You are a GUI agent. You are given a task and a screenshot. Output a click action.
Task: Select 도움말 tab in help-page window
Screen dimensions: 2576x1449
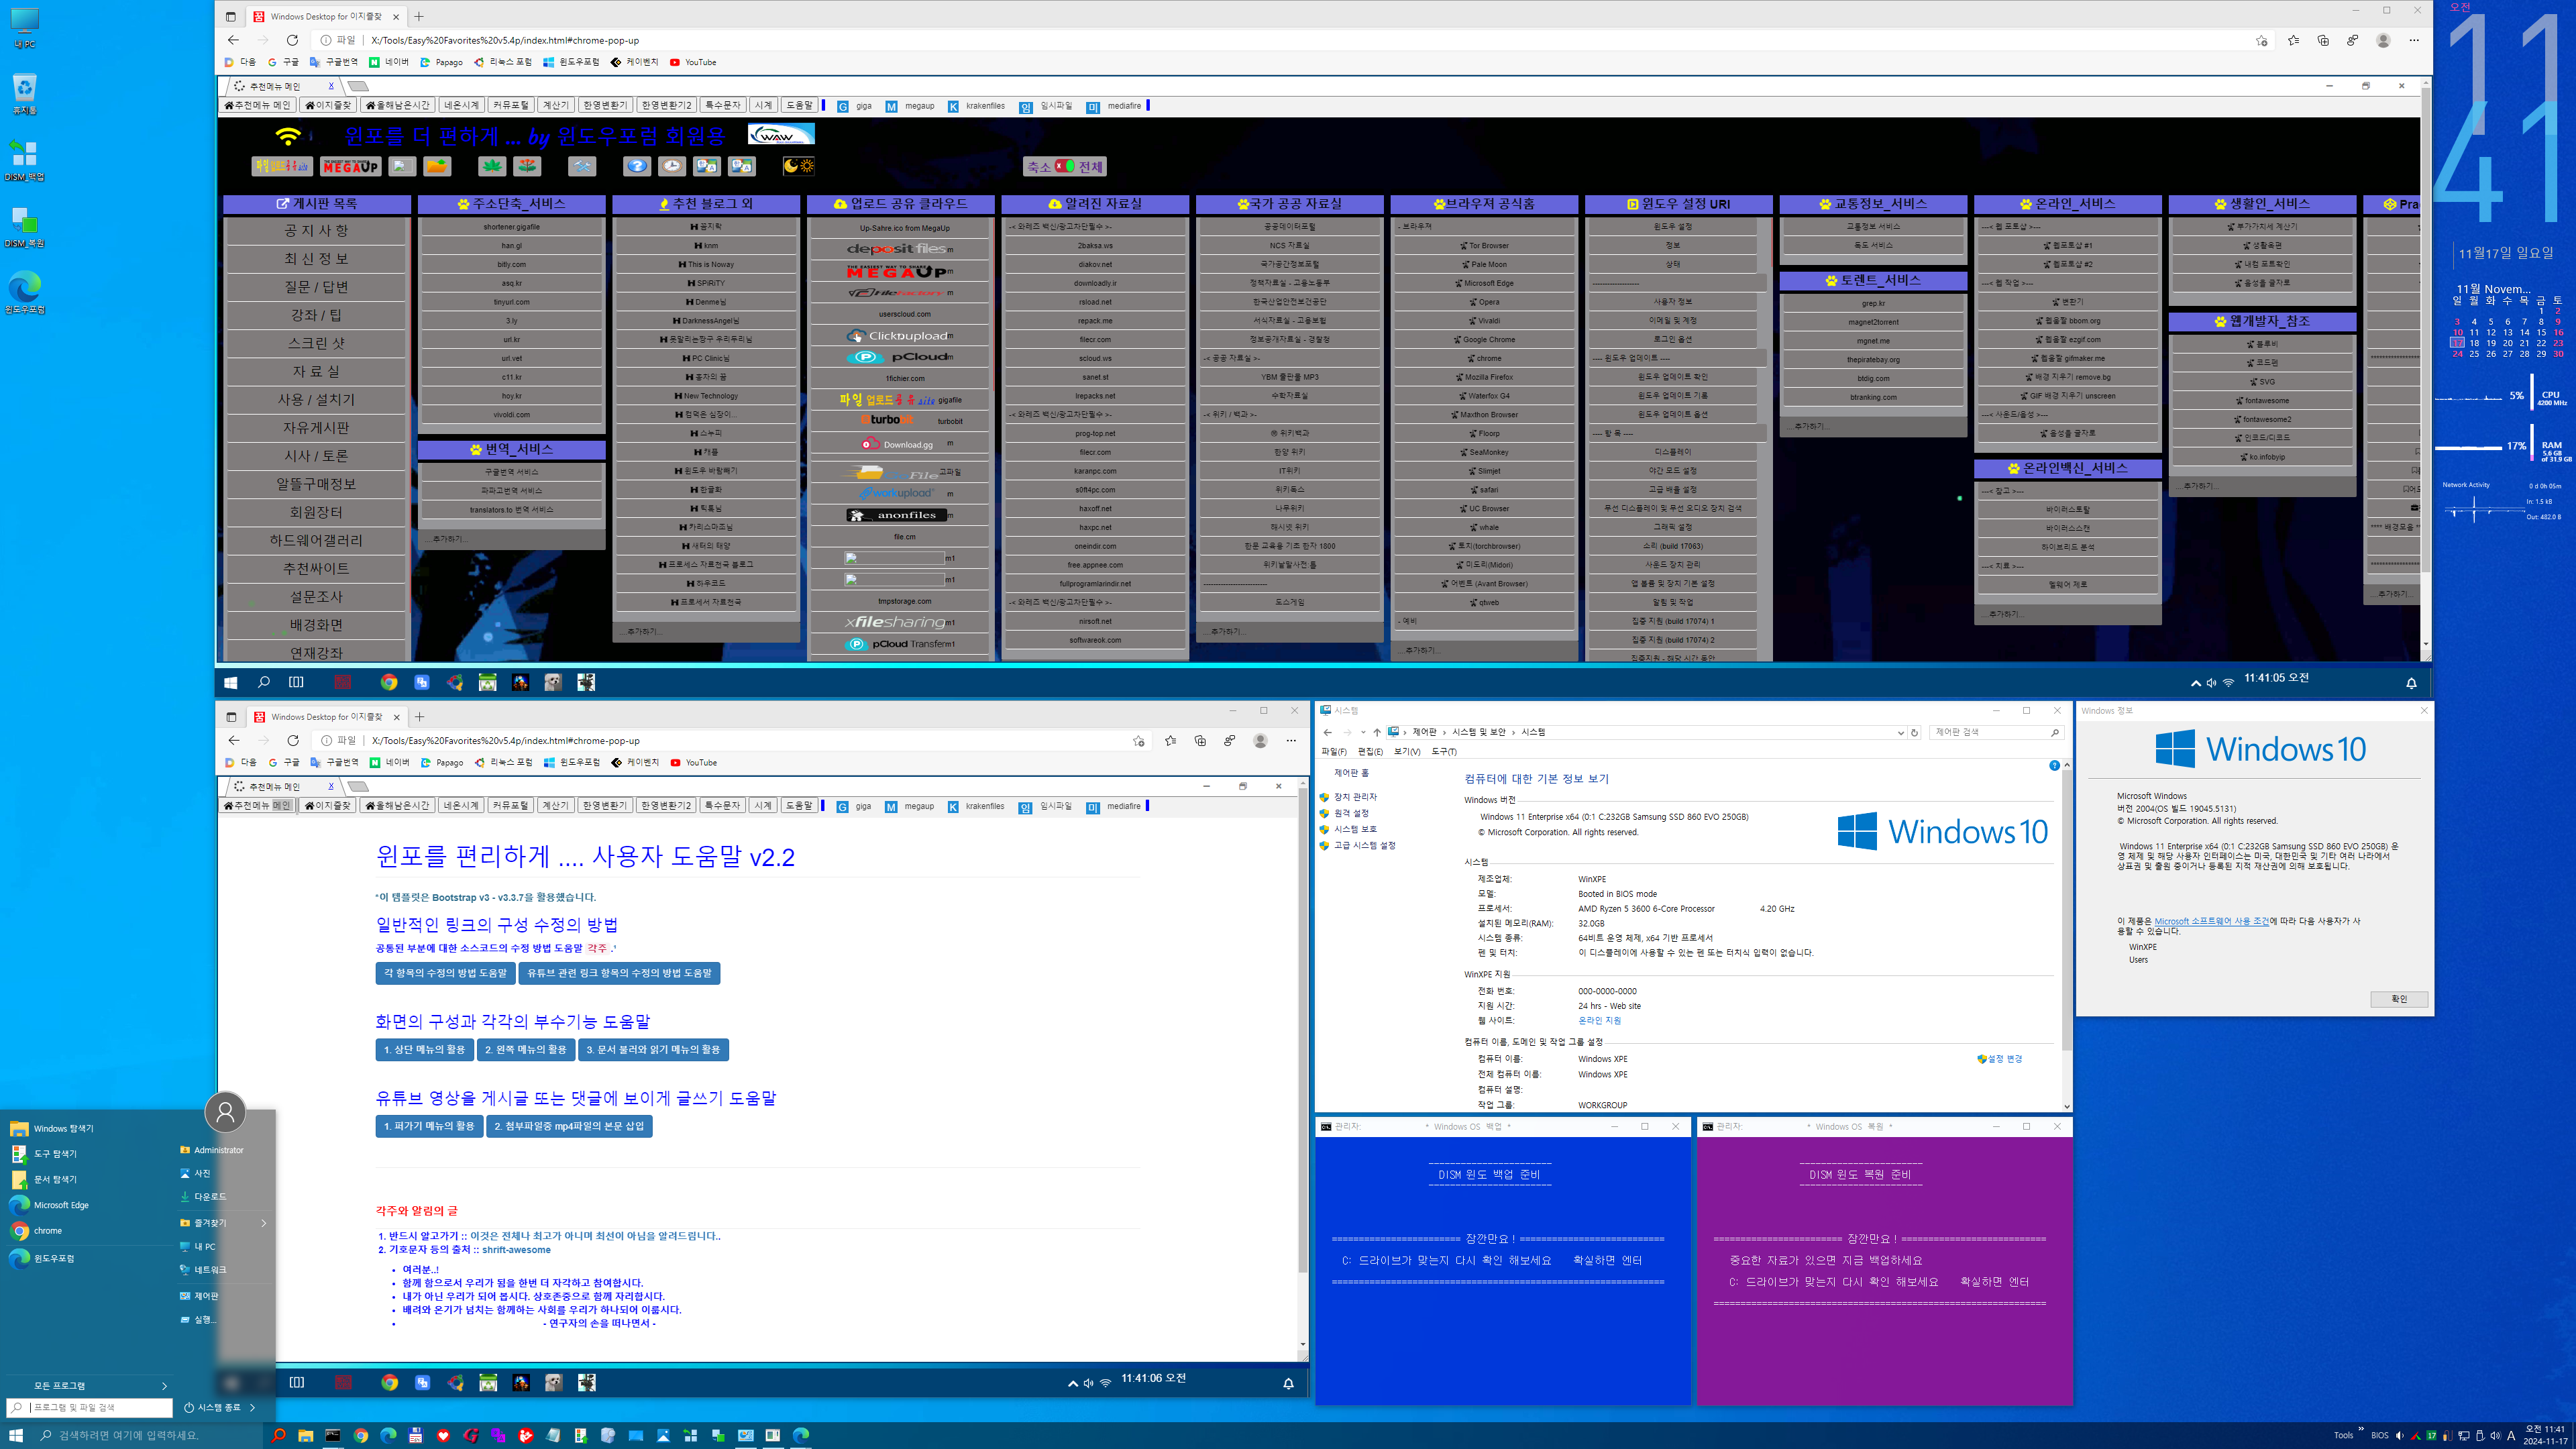(x=799, y=805)
